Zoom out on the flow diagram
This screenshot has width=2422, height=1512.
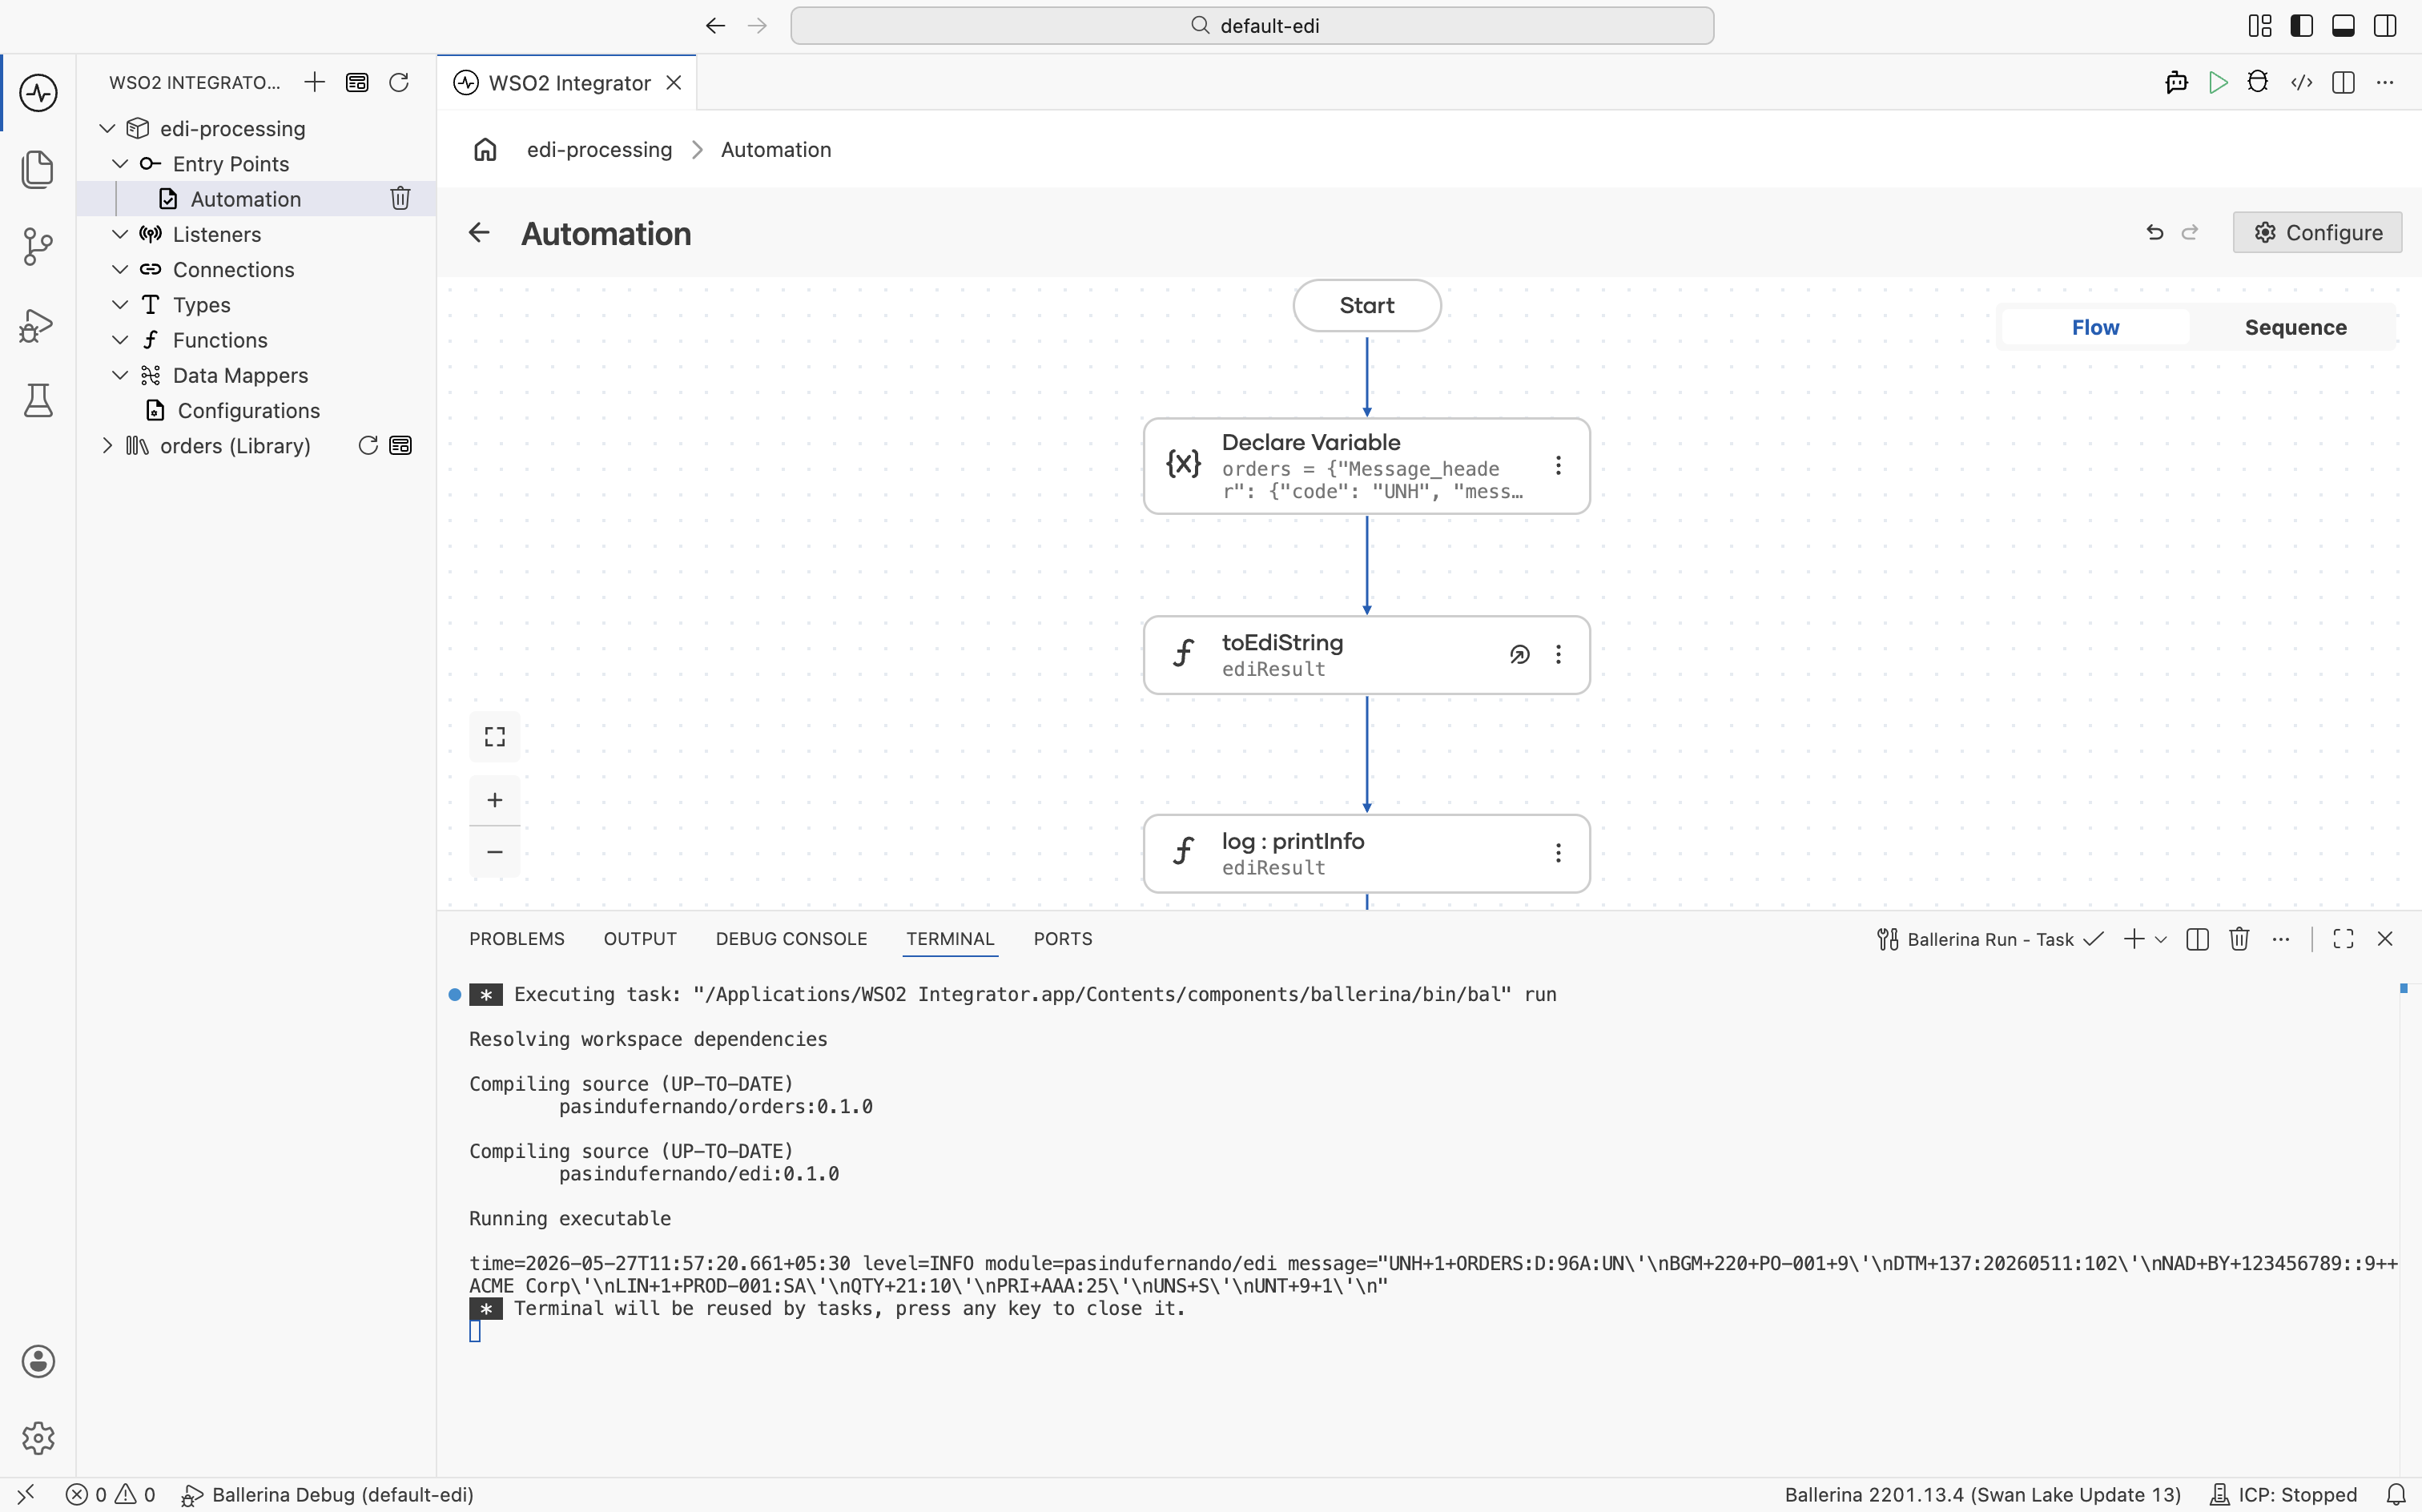[495, 852]
